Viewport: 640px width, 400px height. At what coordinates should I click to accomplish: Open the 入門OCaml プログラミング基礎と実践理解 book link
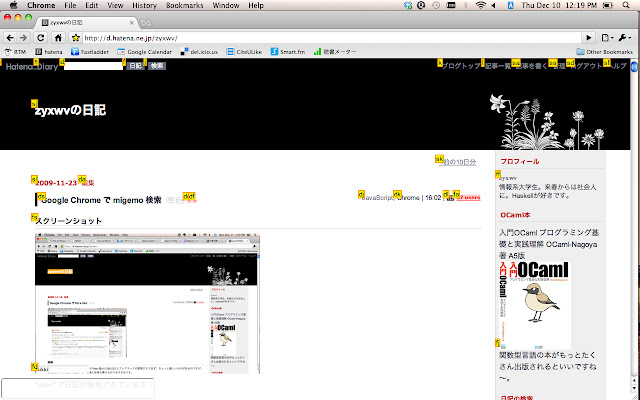pos(548,244)
